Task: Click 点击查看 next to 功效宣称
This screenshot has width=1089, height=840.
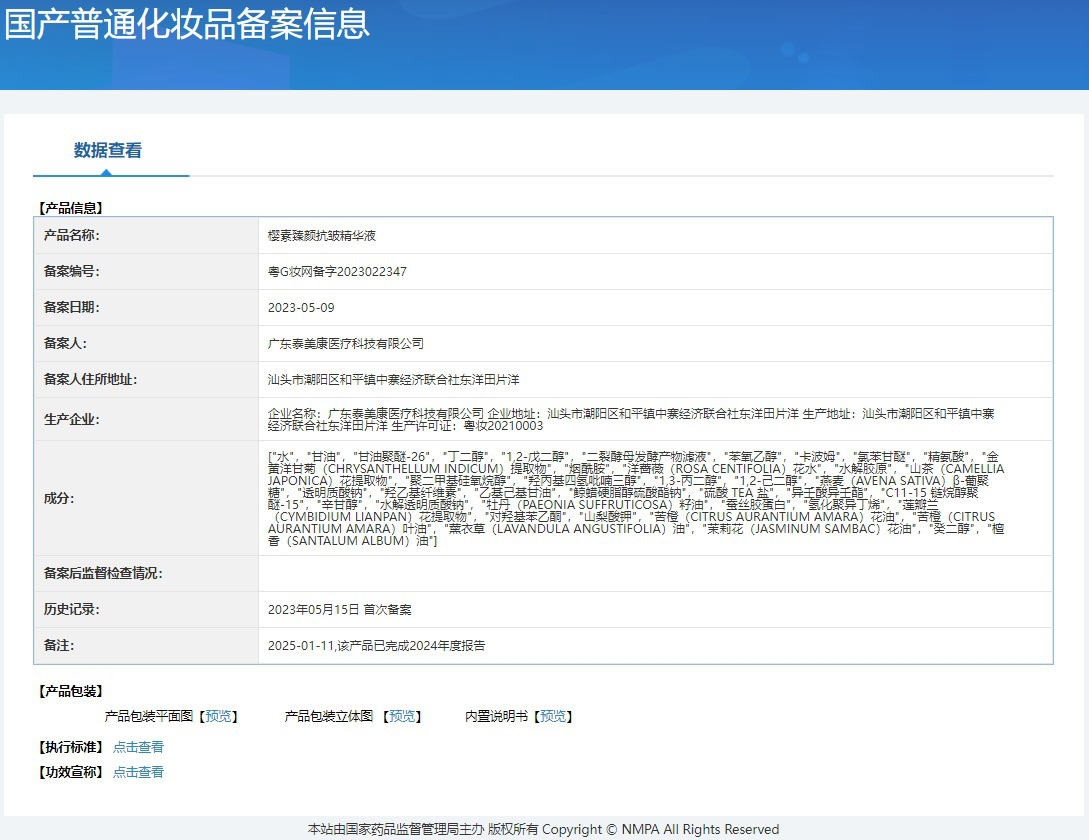Action: (138, 772)
